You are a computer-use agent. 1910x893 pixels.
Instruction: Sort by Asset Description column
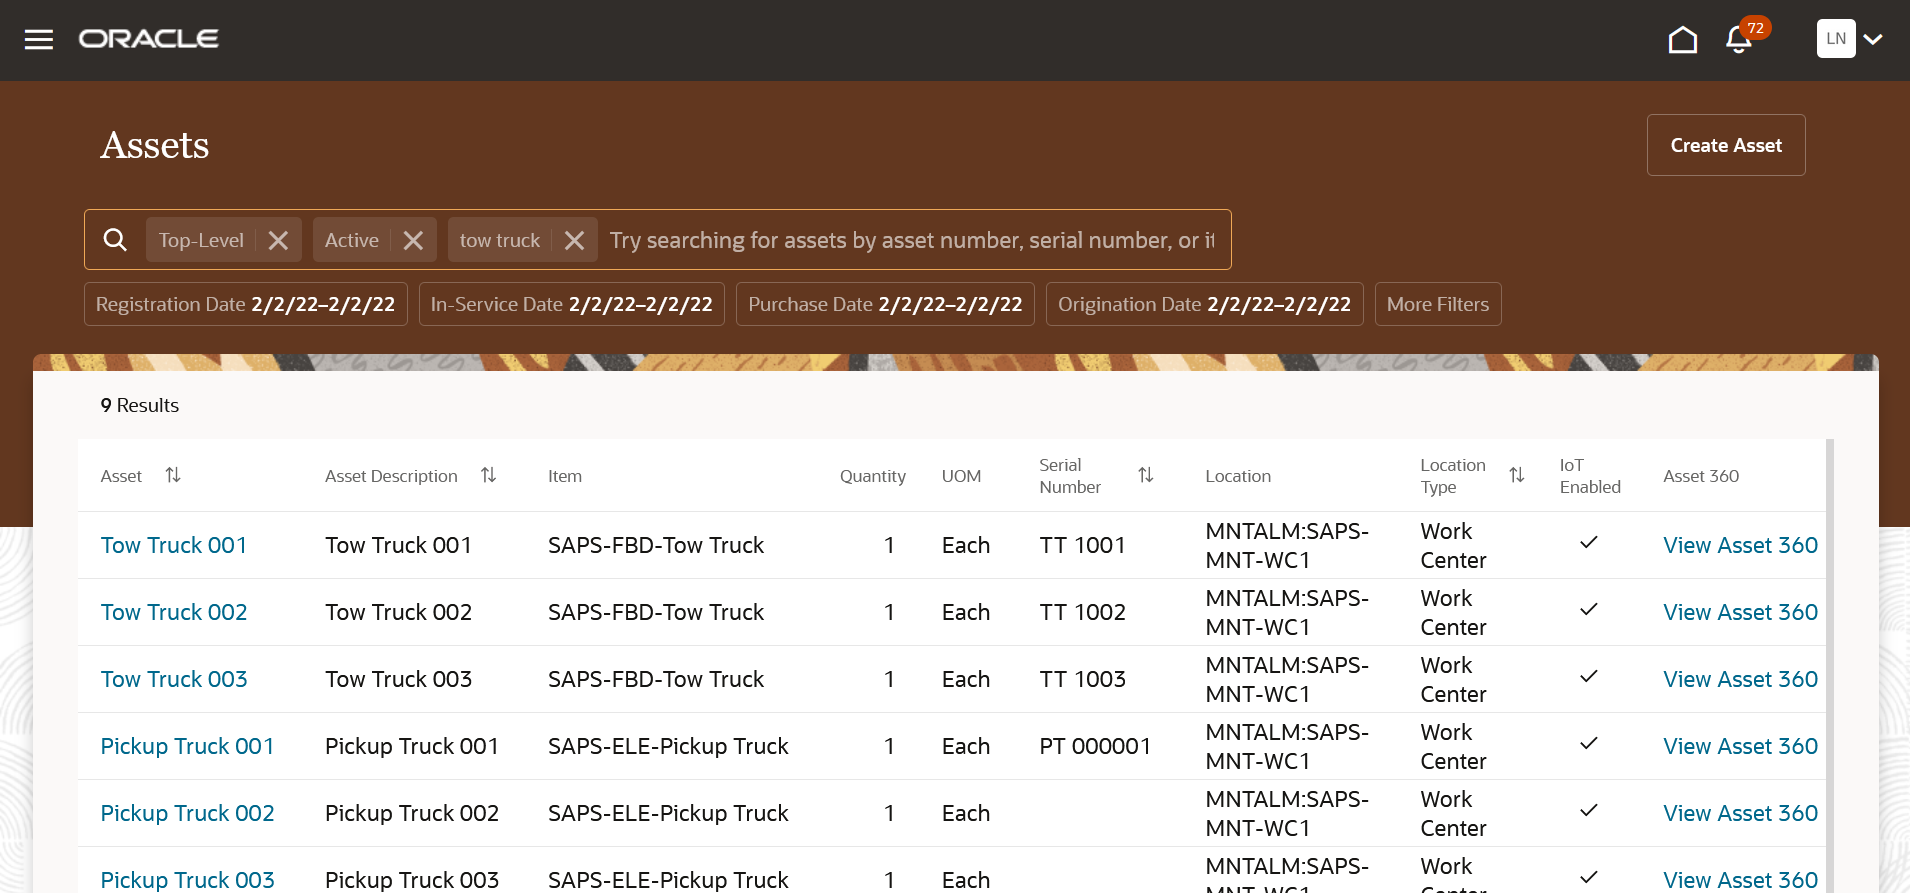(x=488, y=475)
